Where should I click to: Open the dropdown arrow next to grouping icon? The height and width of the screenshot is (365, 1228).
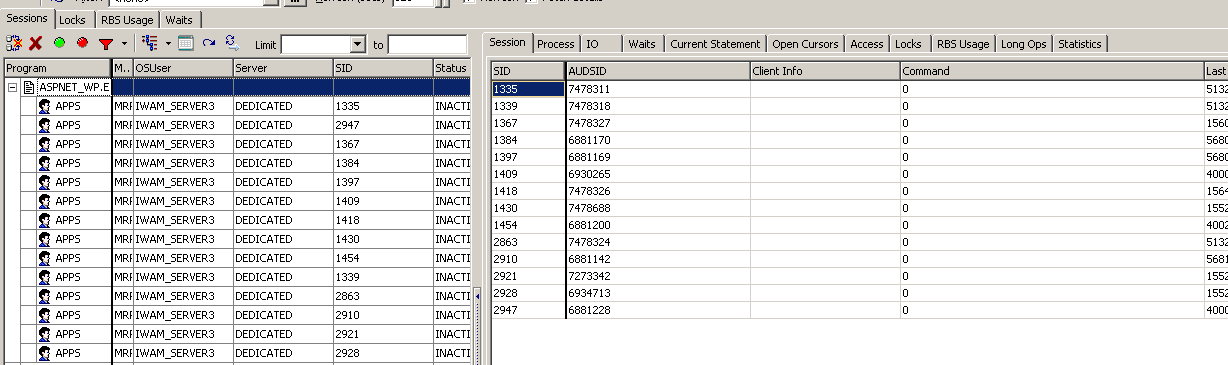click(x=168, y=44)
